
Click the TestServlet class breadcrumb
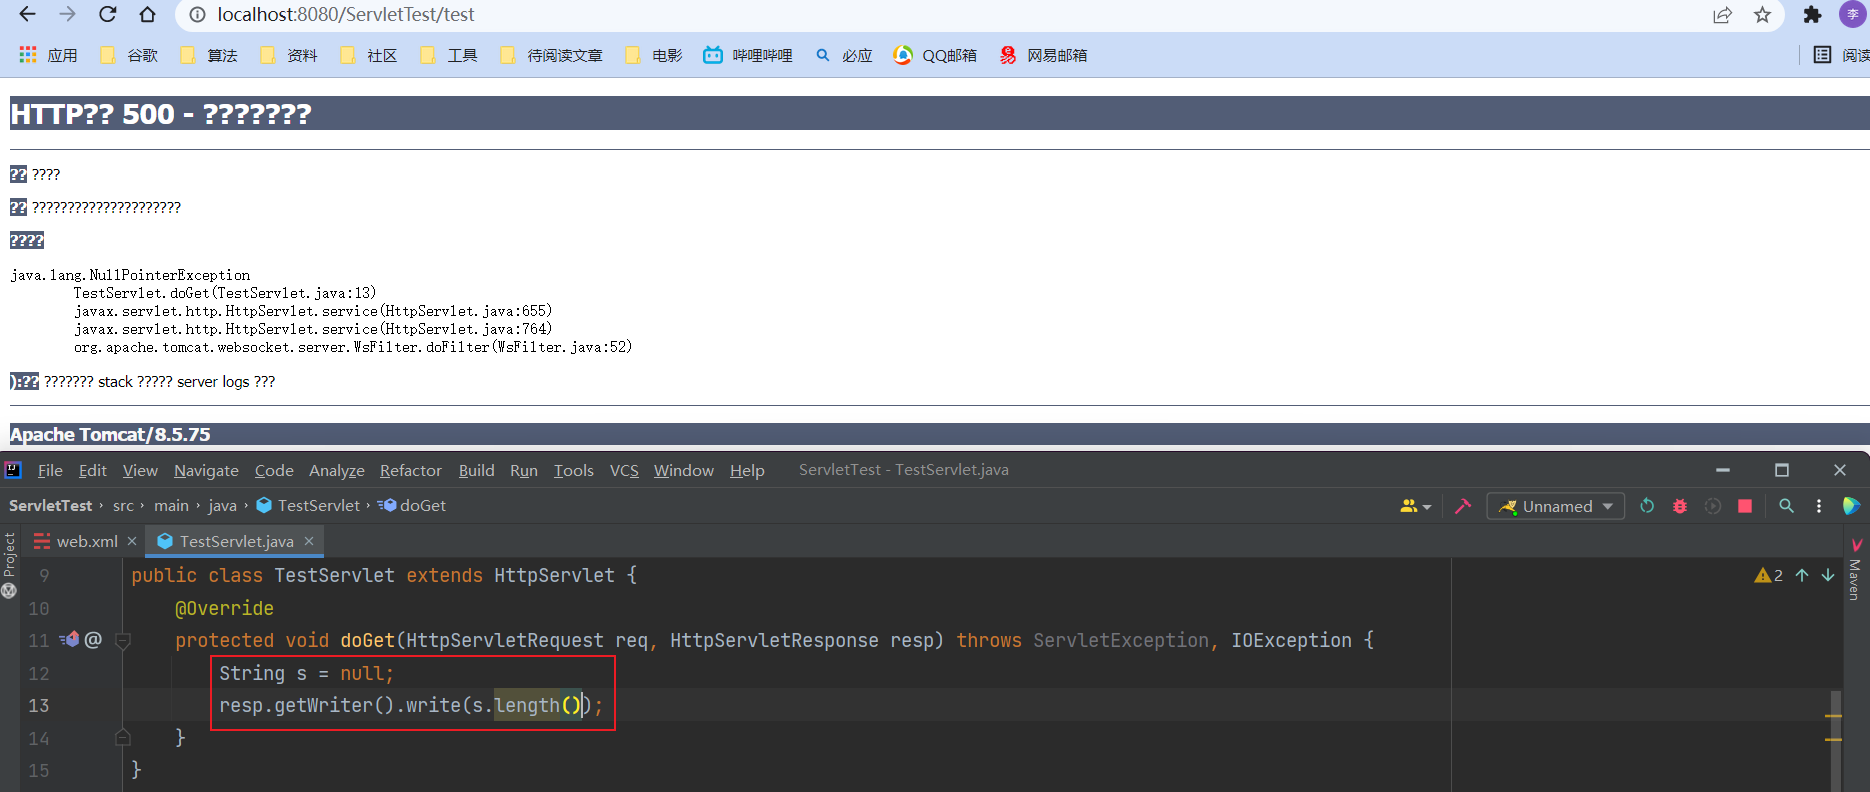pos(308,506)
